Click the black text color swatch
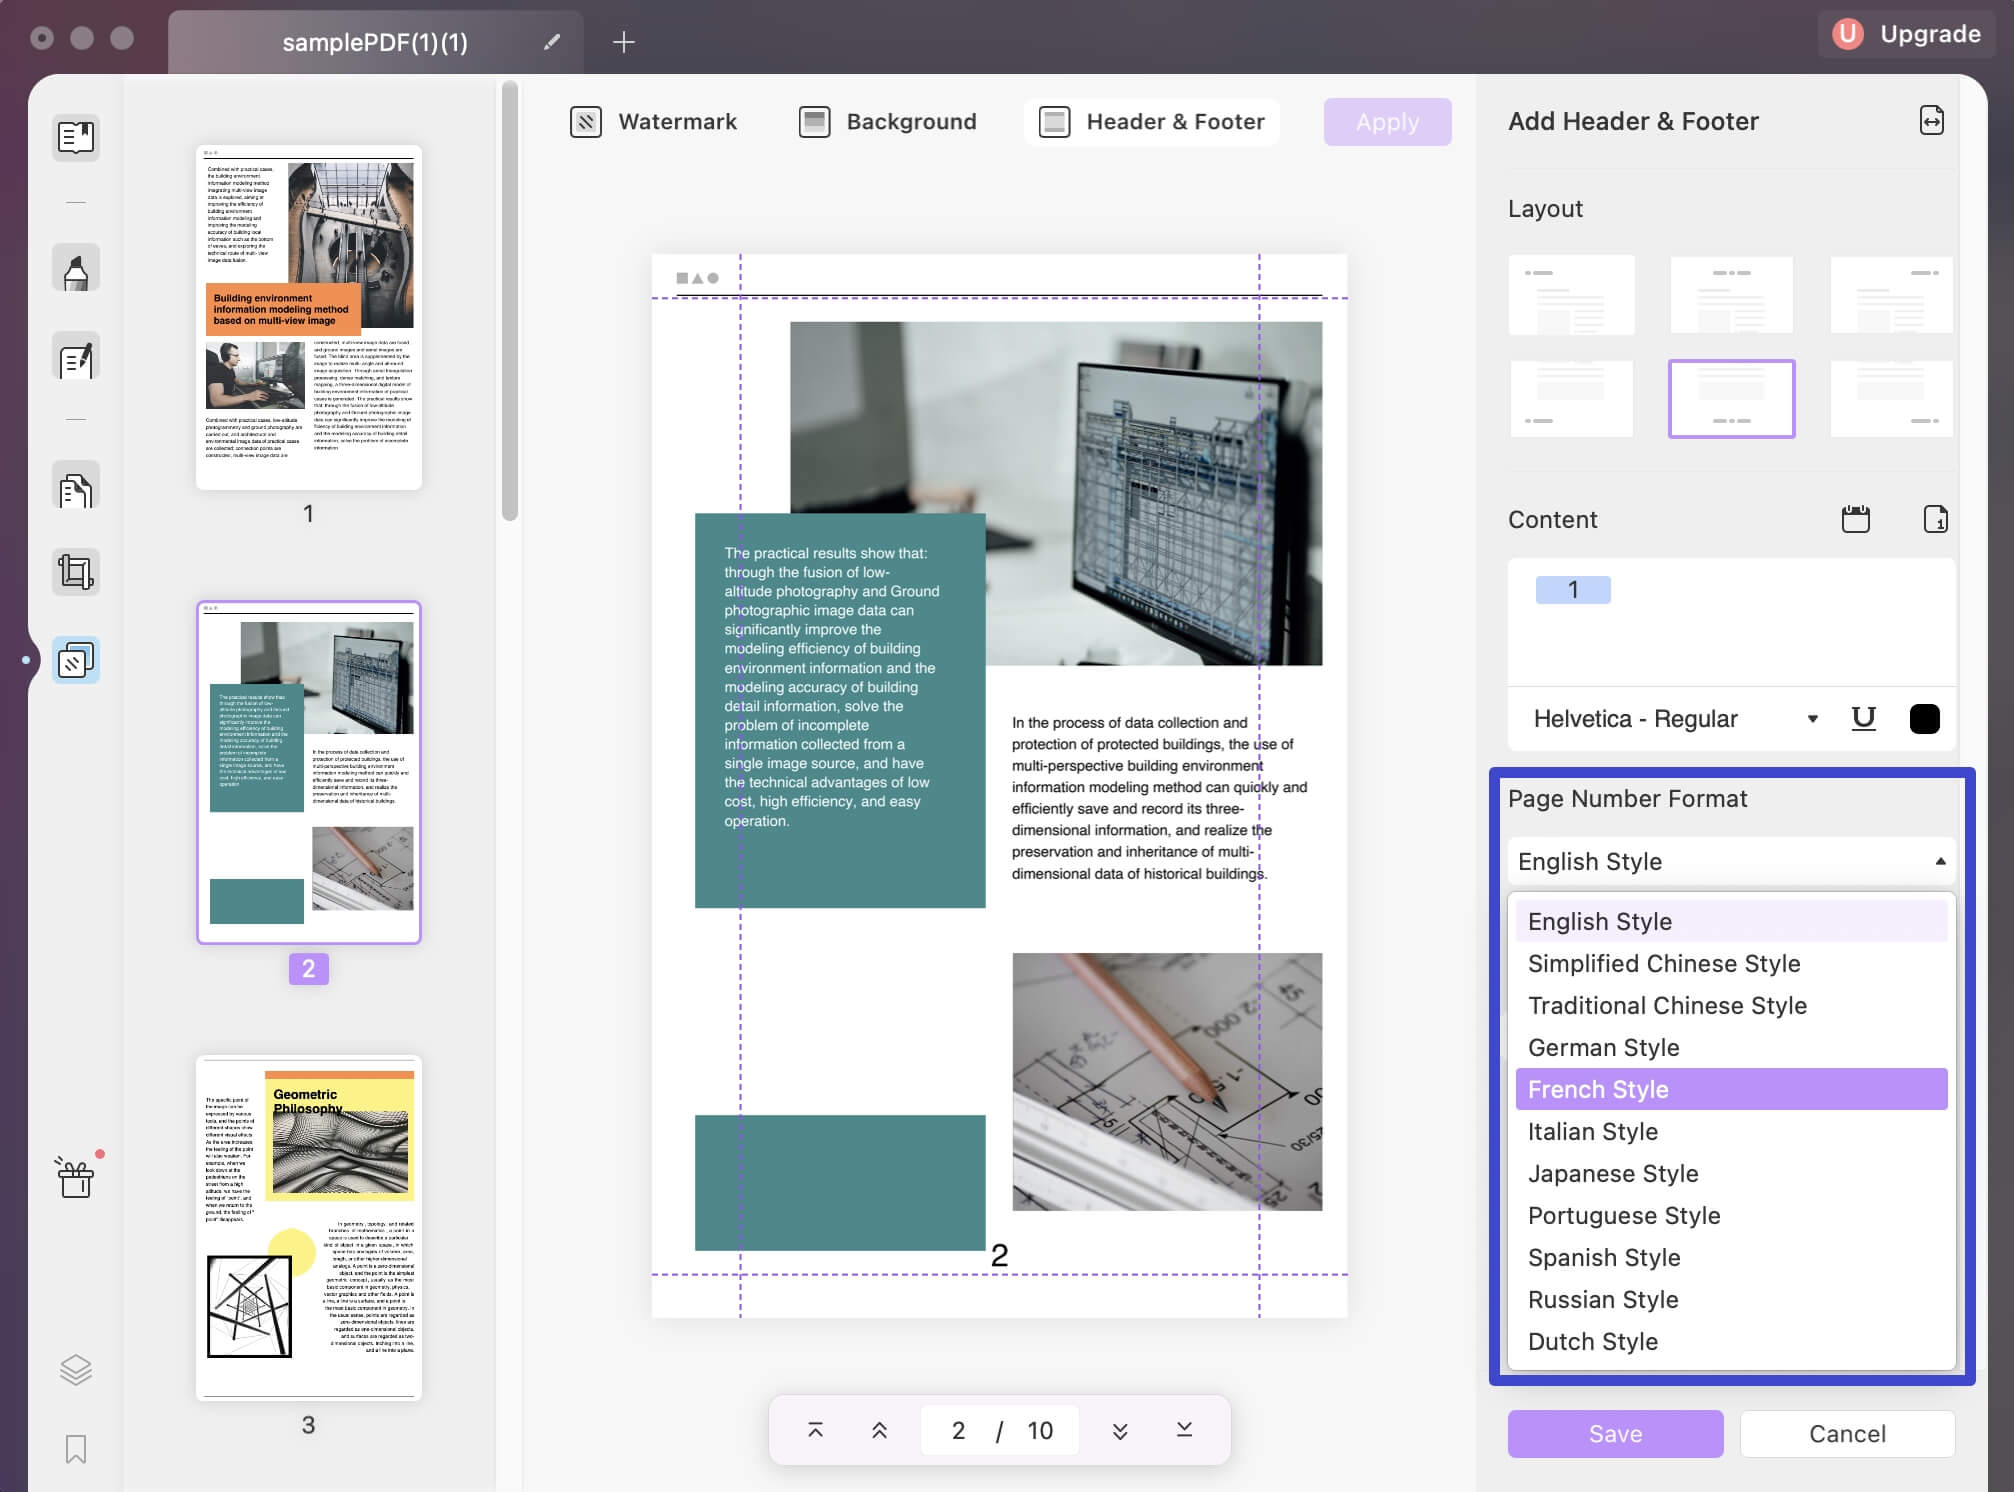The image size is (2014, 1492). [1924, 719]
